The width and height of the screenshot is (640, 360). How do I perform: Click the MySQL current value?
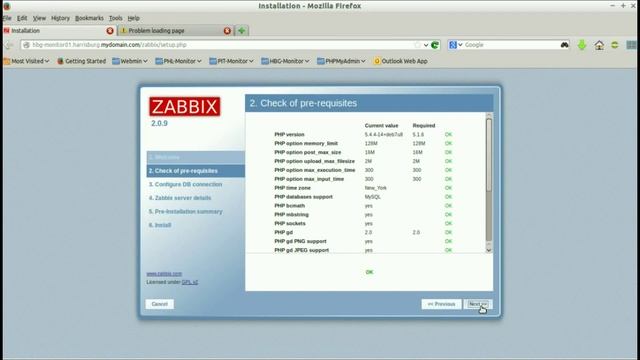pos(373,197)
